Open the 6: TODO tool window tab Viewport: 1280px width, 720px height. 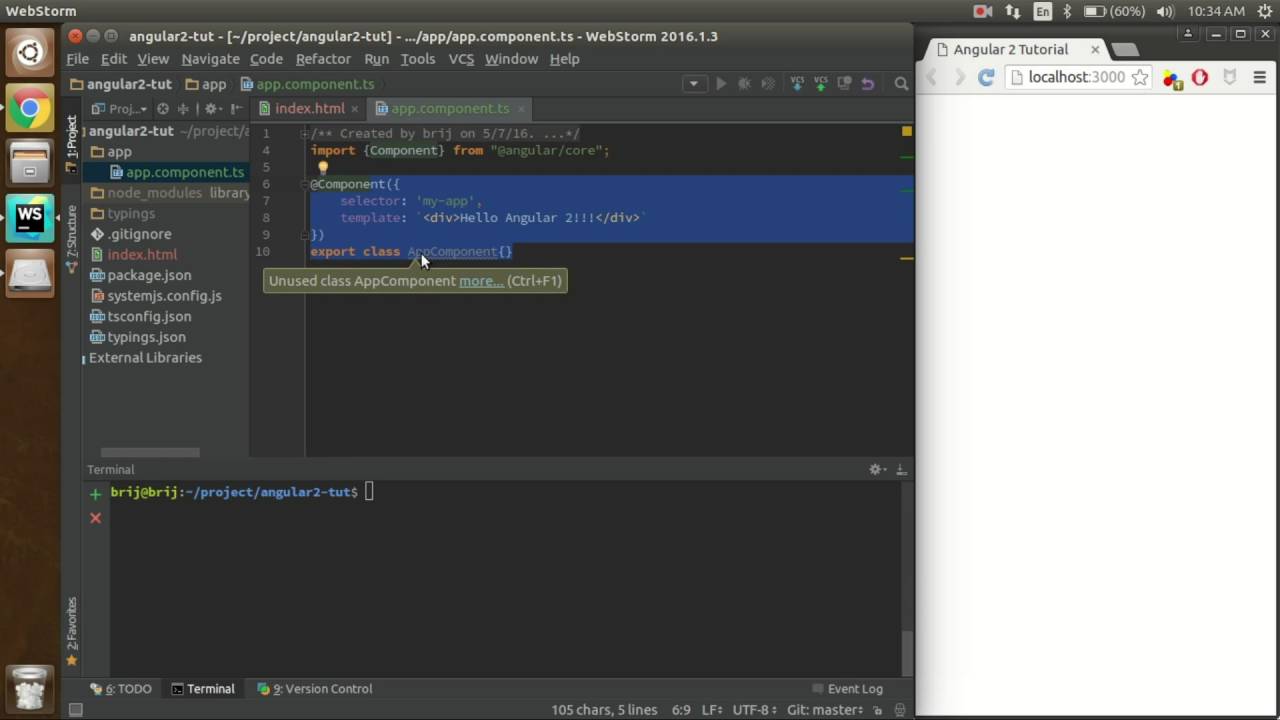point(121,689)
